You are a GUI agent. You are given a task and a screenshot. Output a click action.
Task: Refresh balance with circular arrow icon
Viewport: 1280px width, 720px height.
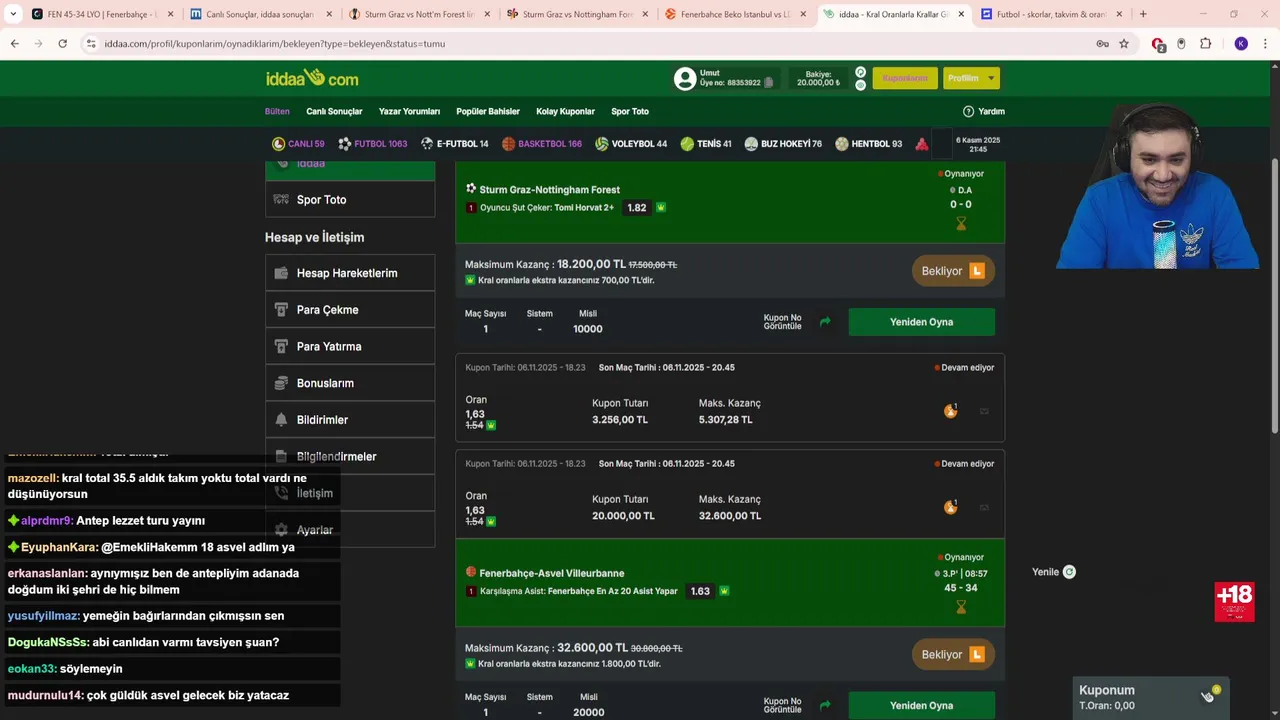click(x=860, y=73)
